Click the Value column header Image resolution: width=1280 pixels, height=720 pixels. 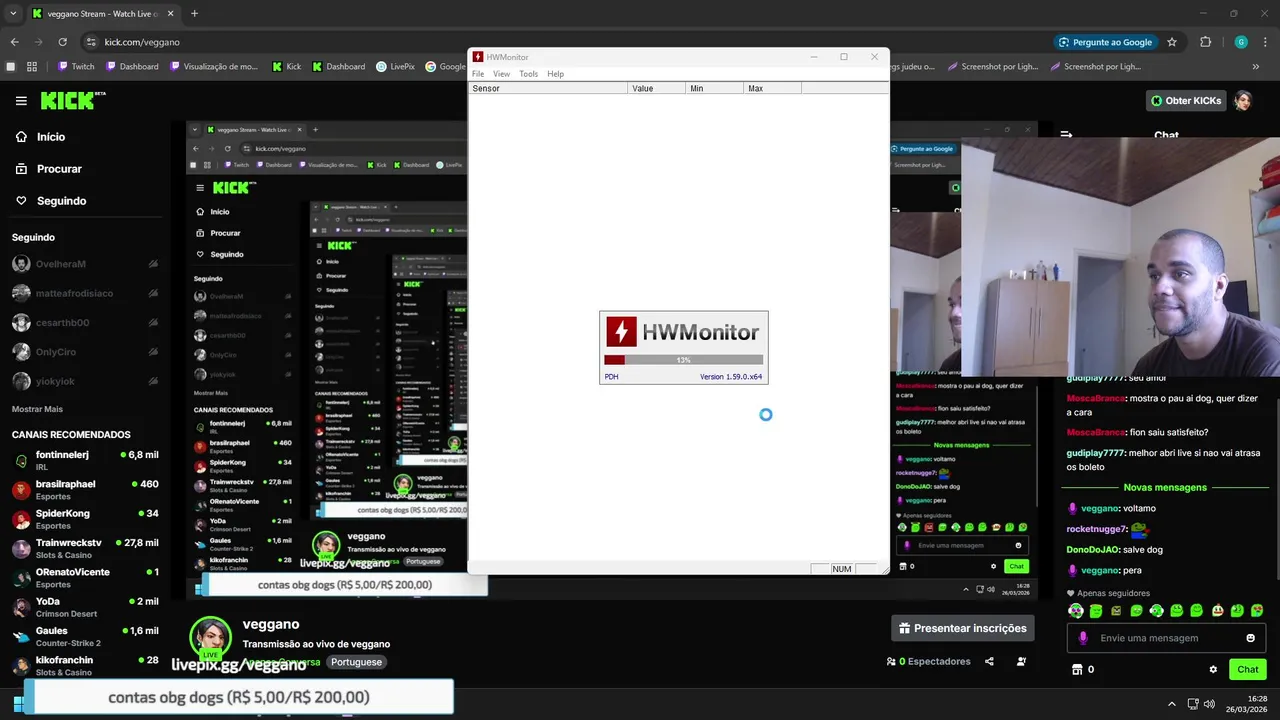coord(657,88)
